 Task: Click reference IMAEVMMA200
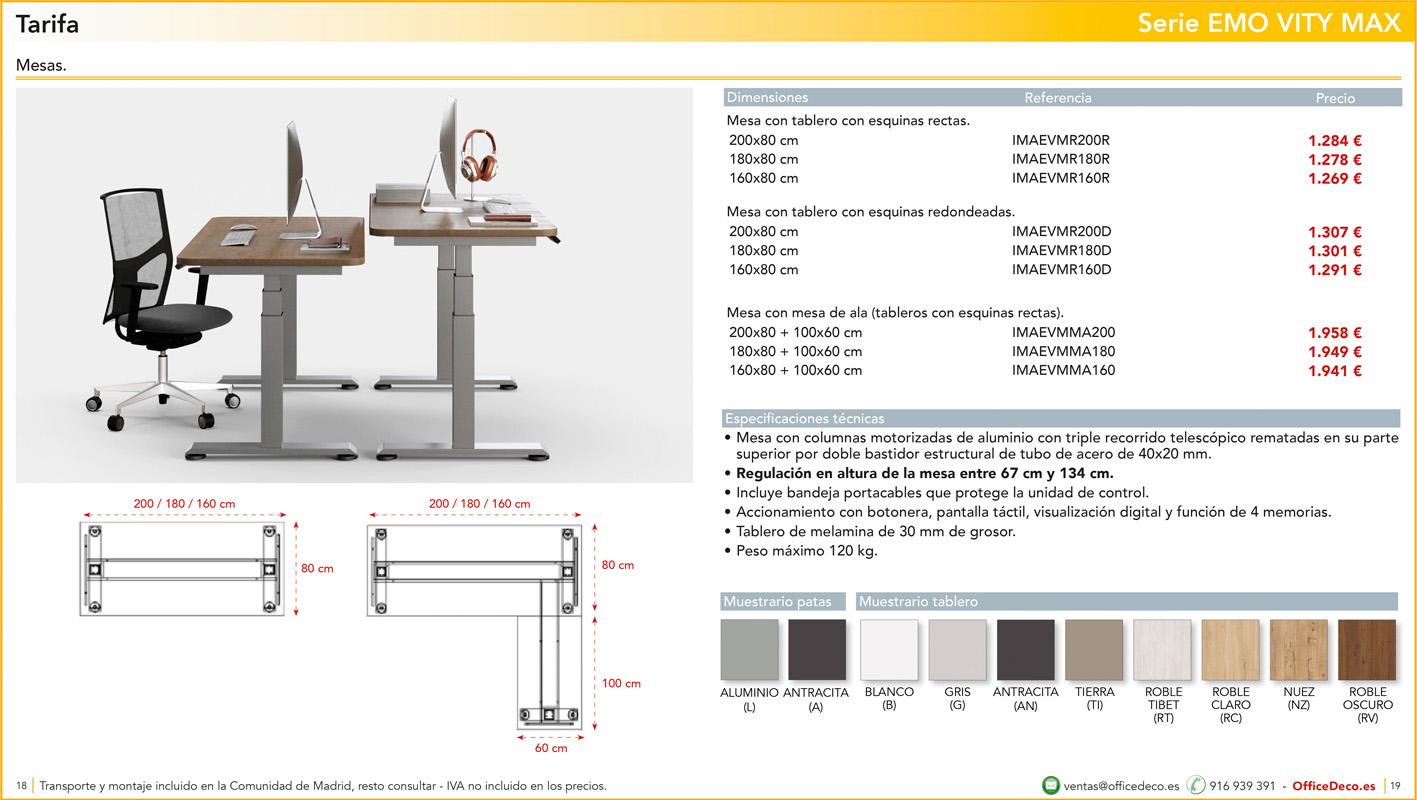click(1063, 333)
